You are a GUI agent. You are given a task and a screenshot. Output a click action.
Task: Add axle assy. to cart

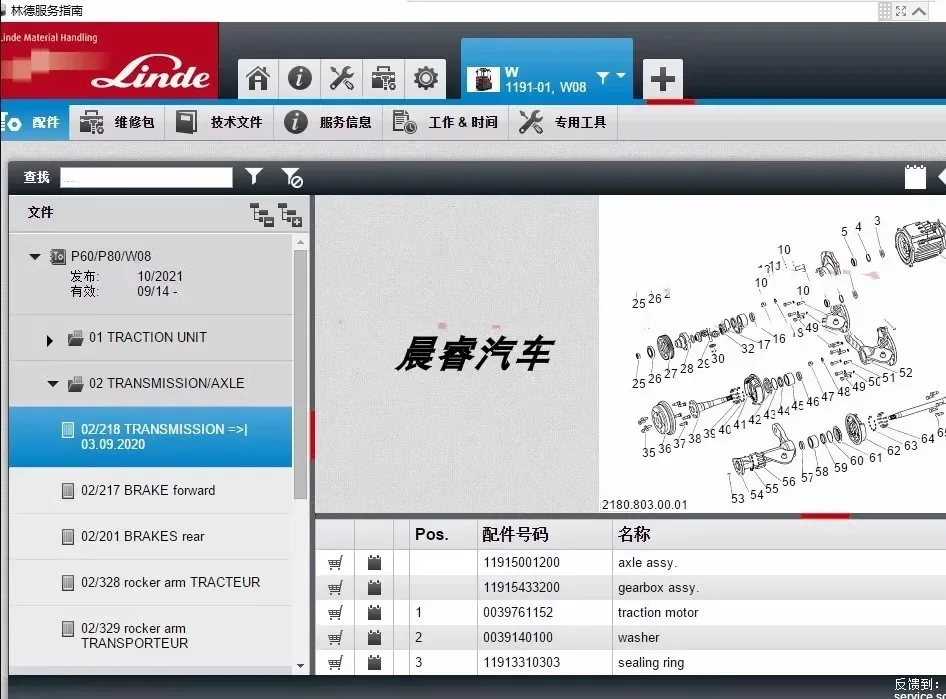(335, 563)
